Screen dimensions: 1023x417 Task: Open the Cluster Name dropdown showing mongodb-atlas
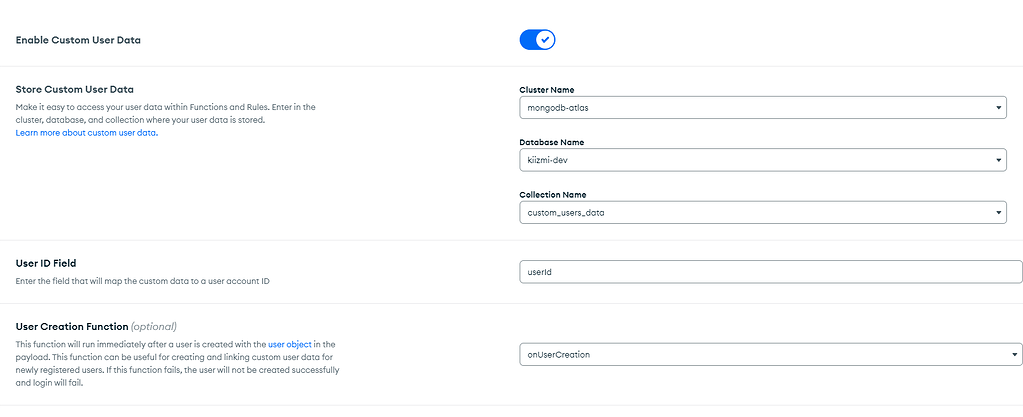(x=762, y=107)
